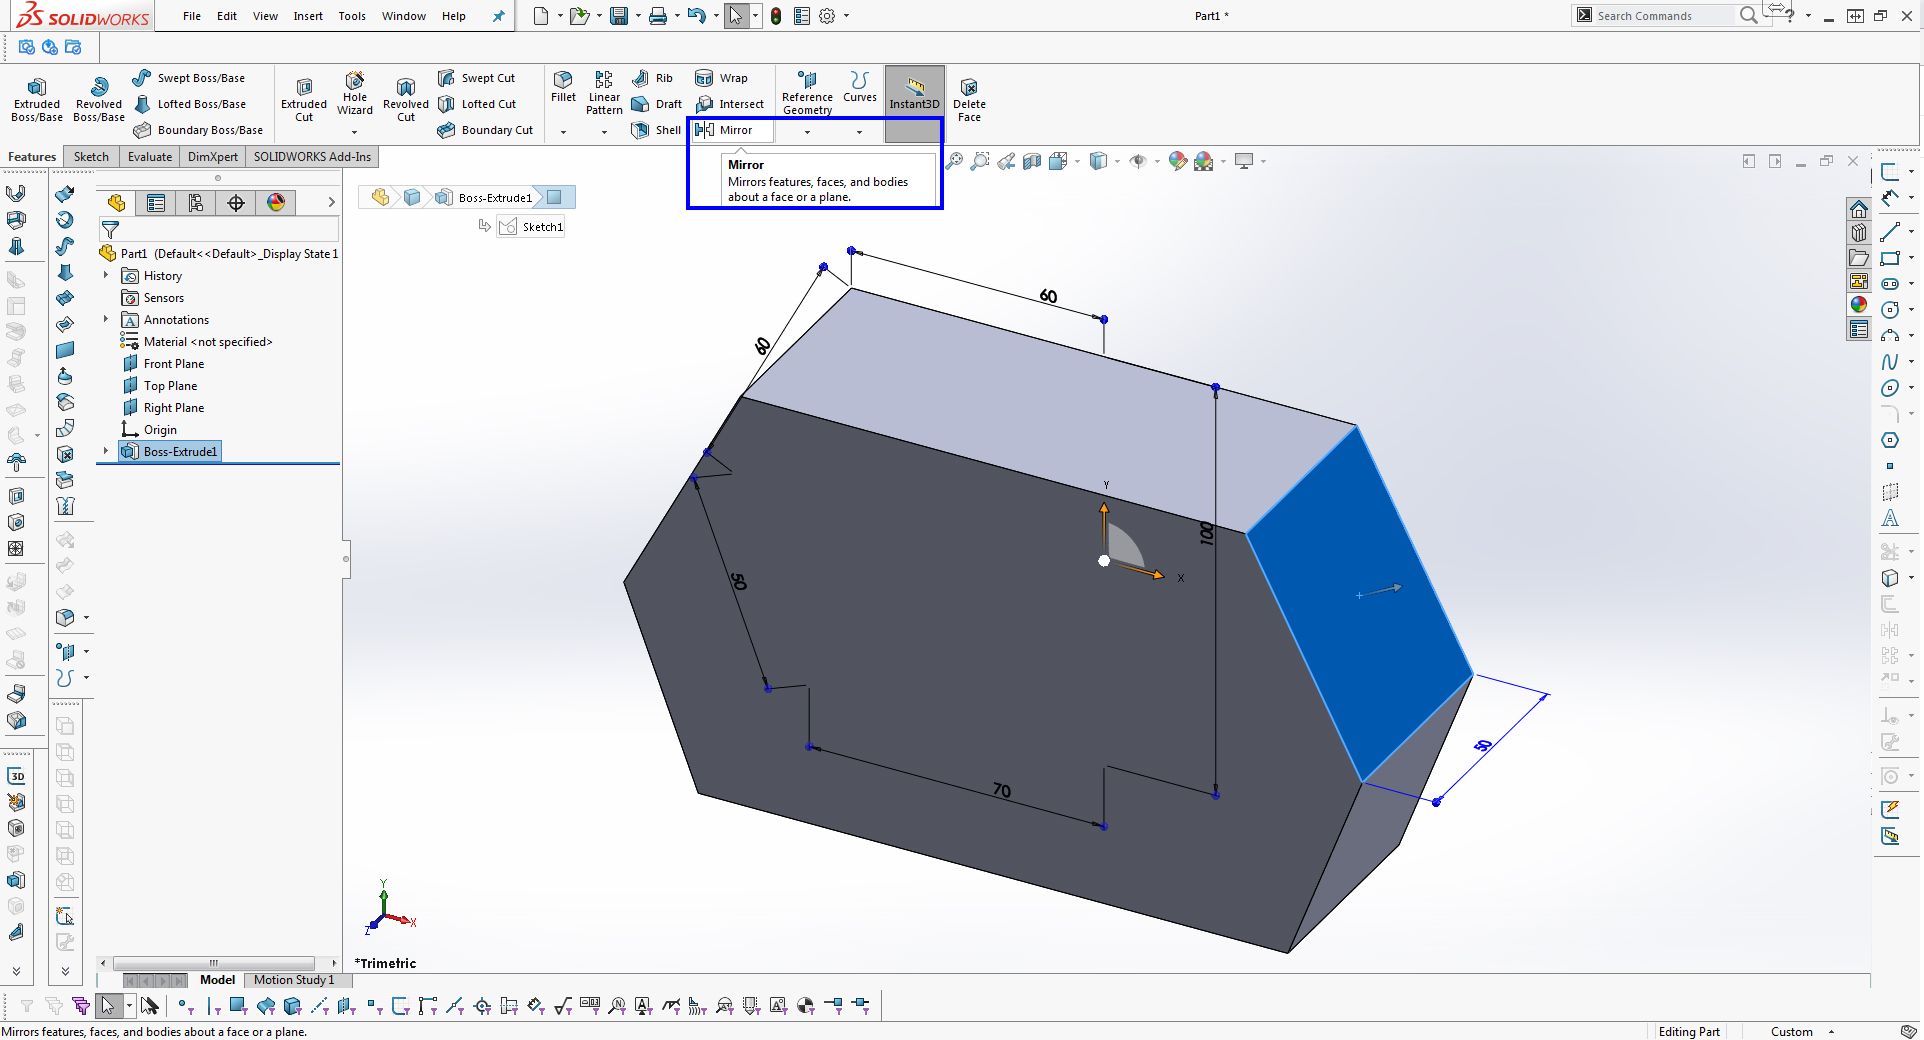Open the DimXpertManager tab icon
The width and height of the screenshot is (1924, 1040).
pos(236,203)
